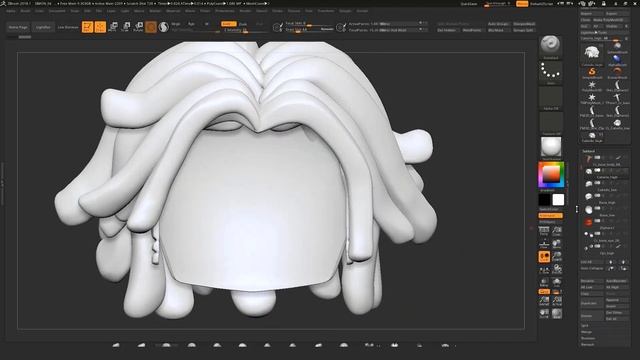Toggle the orange Gizmo 3D sphere icon
The height and width of the screenshot is (360, 640).
(151, 27)
